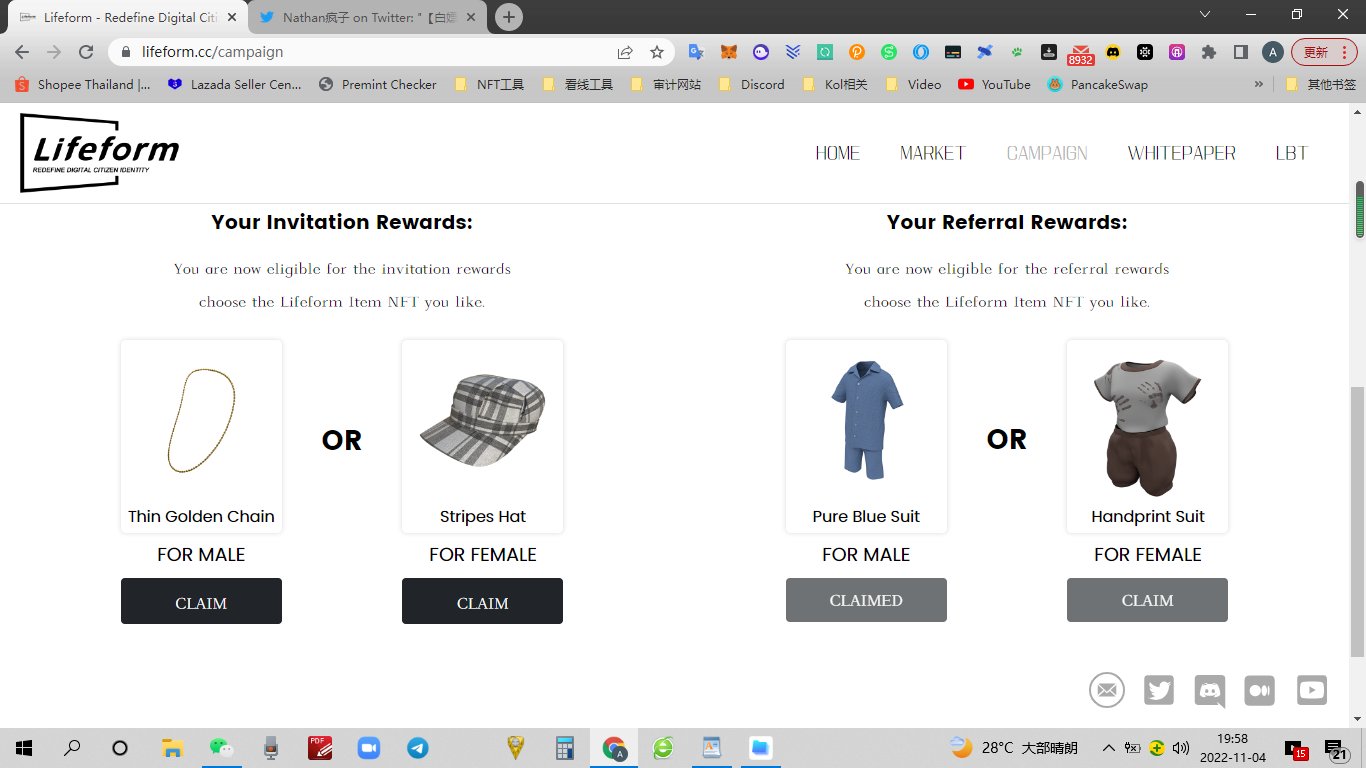
Task: Open the Windows Start menu
Action: pos(24,747)
